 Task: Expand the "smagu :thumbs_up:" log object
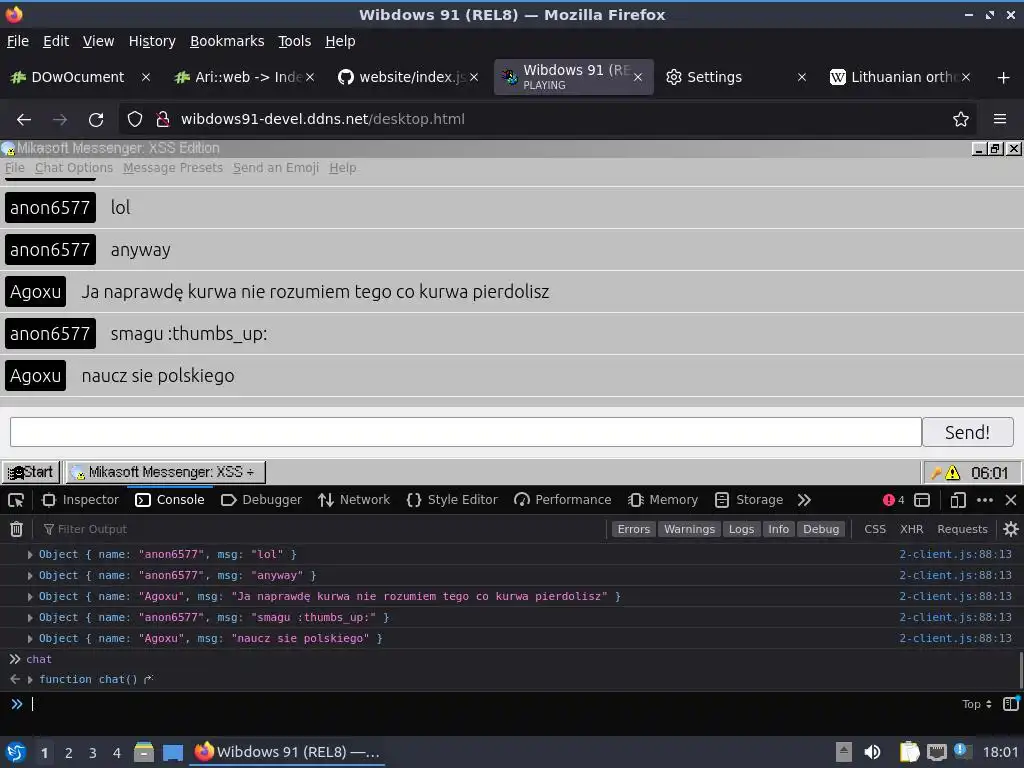(x=30, y=617)
